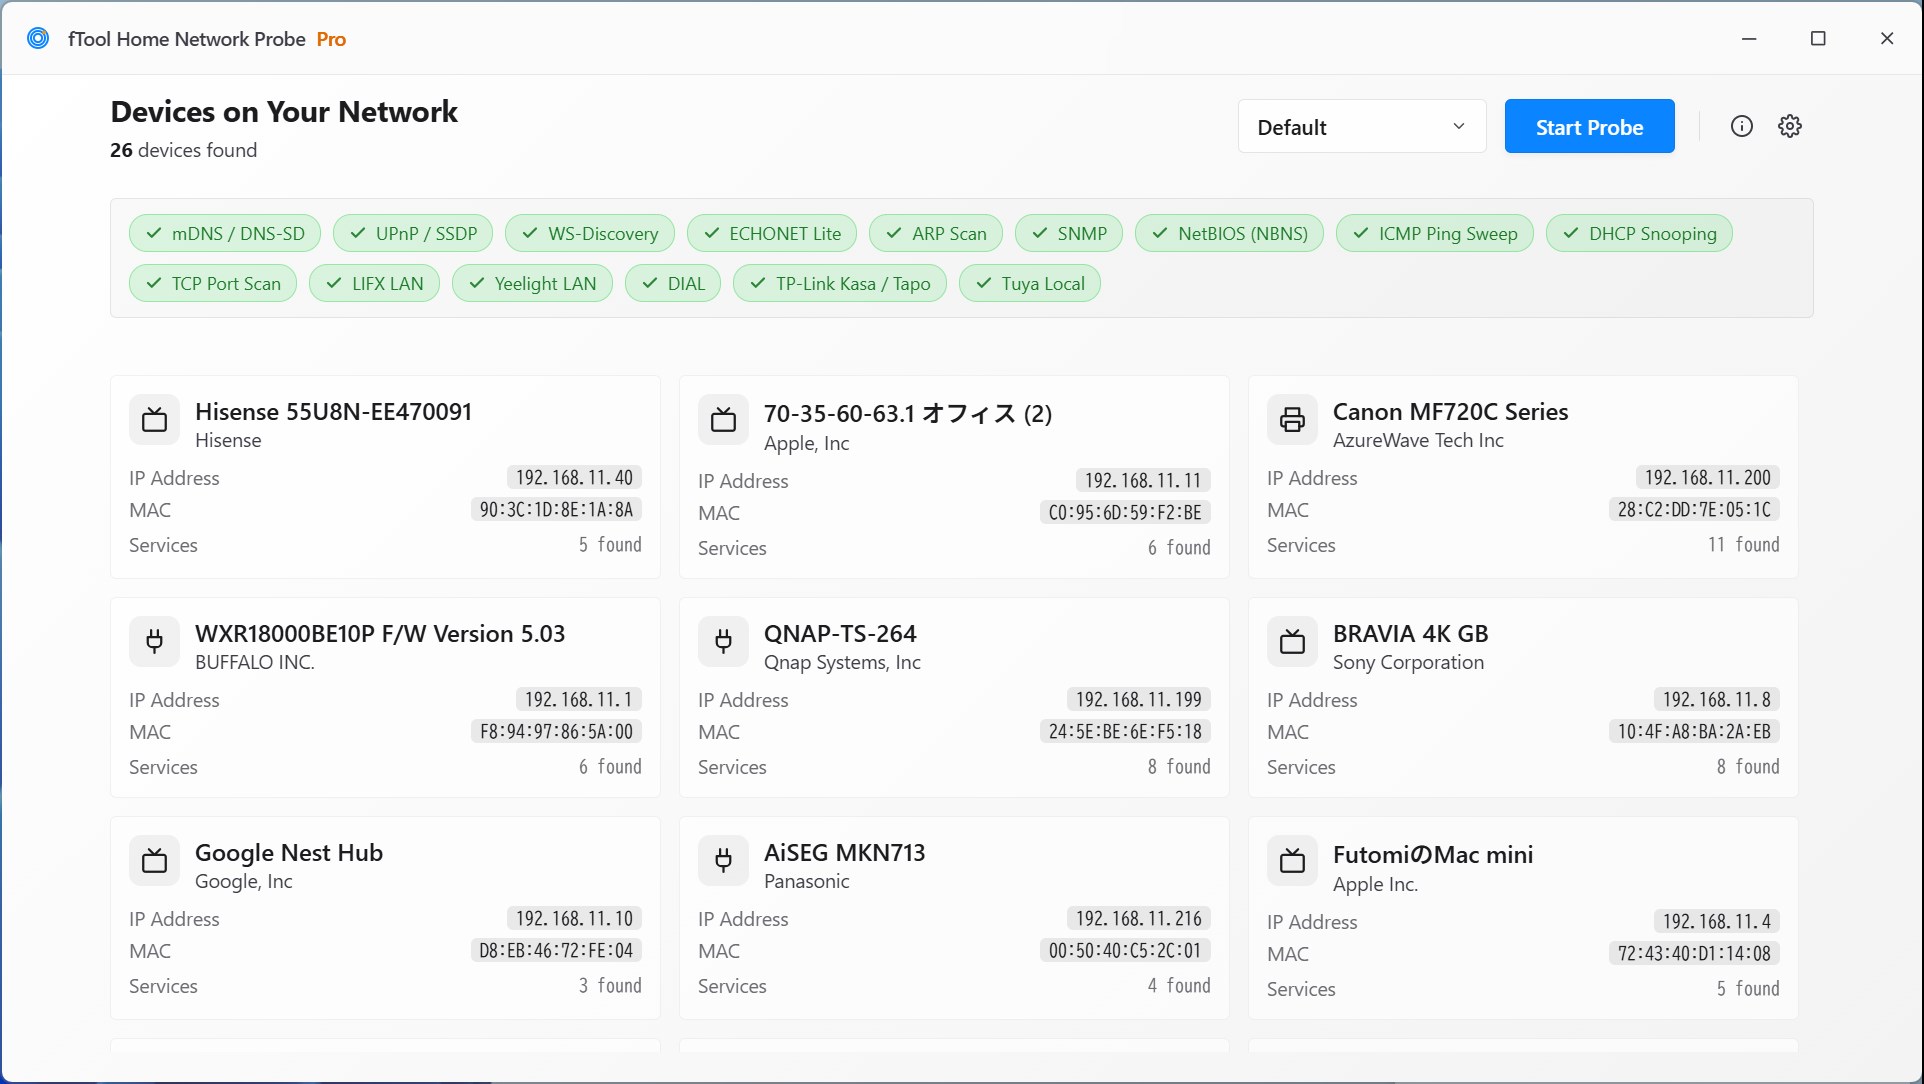Screen dimensions: 1924x1084
Task: Toggle the TP-Link Kasa / Tapo chip
Action: coord(840,283)
